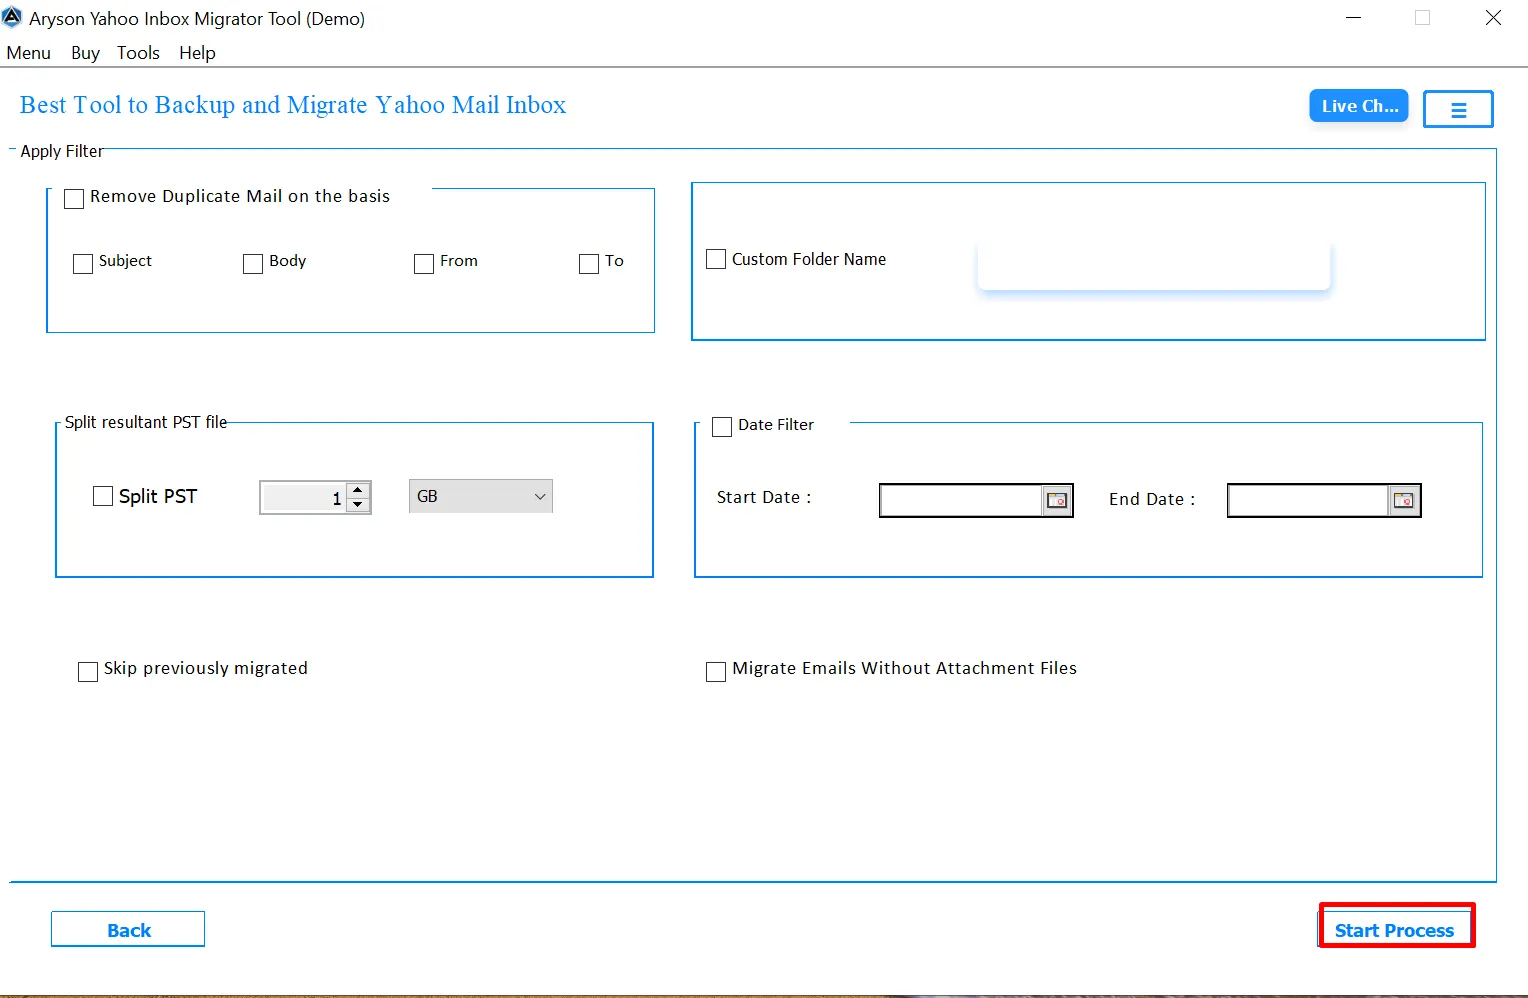The image size is (1528, 998).
Task: Open Start Date calendar picker icon
Action: click(1057, 500)
